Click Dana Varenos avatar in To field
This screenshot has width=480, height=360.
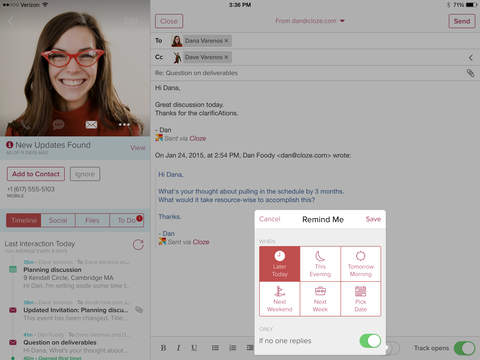[x=177, y=41]
